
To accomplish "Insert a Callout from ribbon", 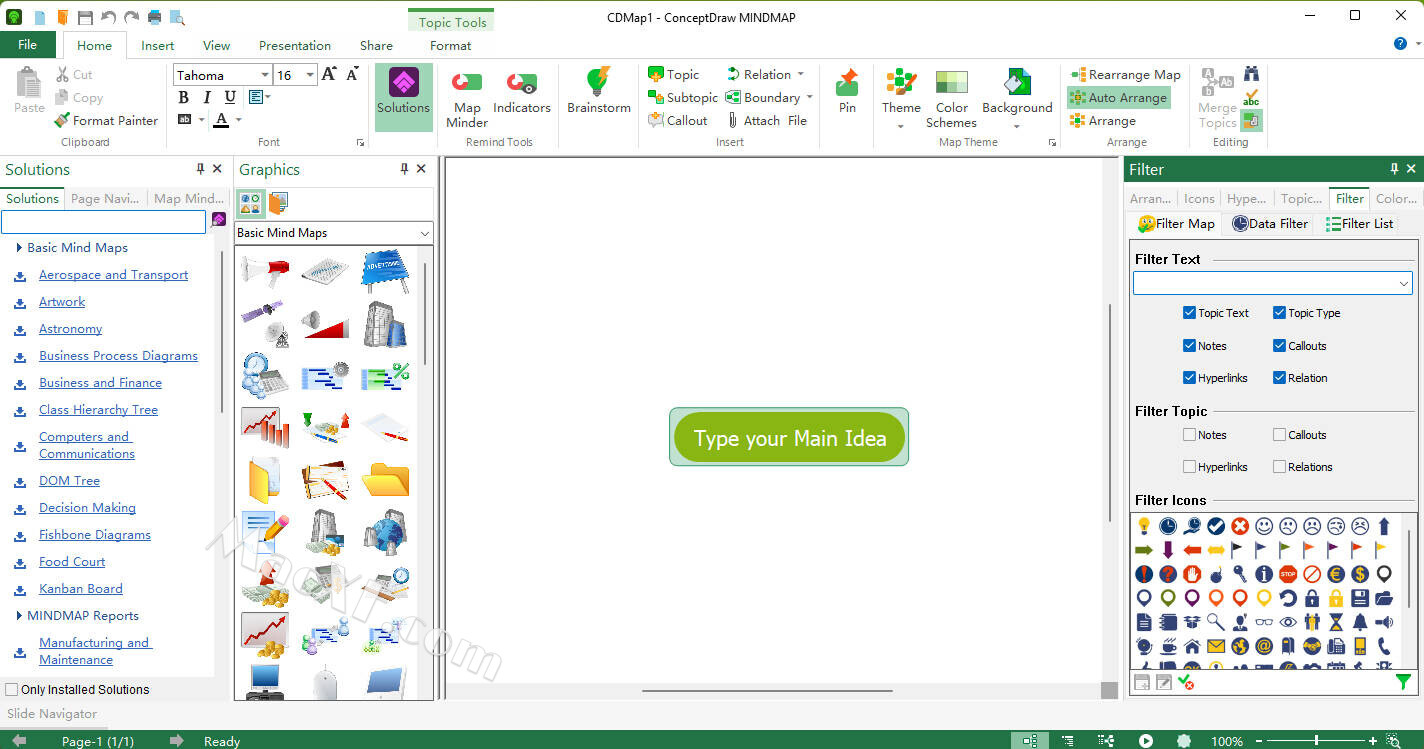I will [678, 121].
